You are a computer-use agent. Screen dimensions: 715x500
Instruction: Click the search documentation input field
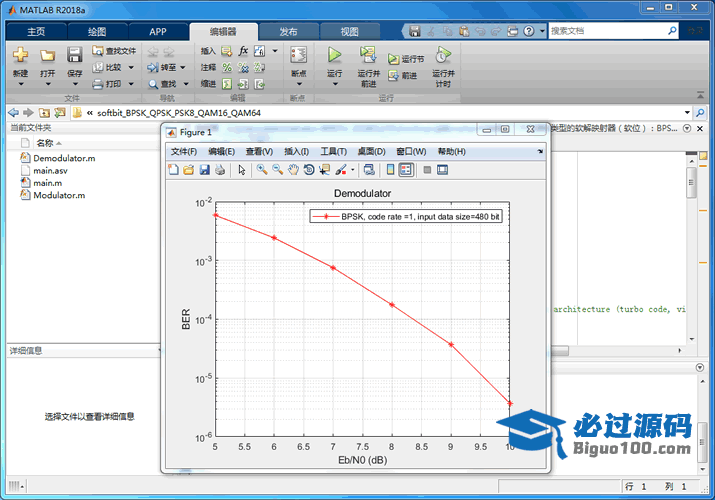pyautogui.click(x=608, y=31)
